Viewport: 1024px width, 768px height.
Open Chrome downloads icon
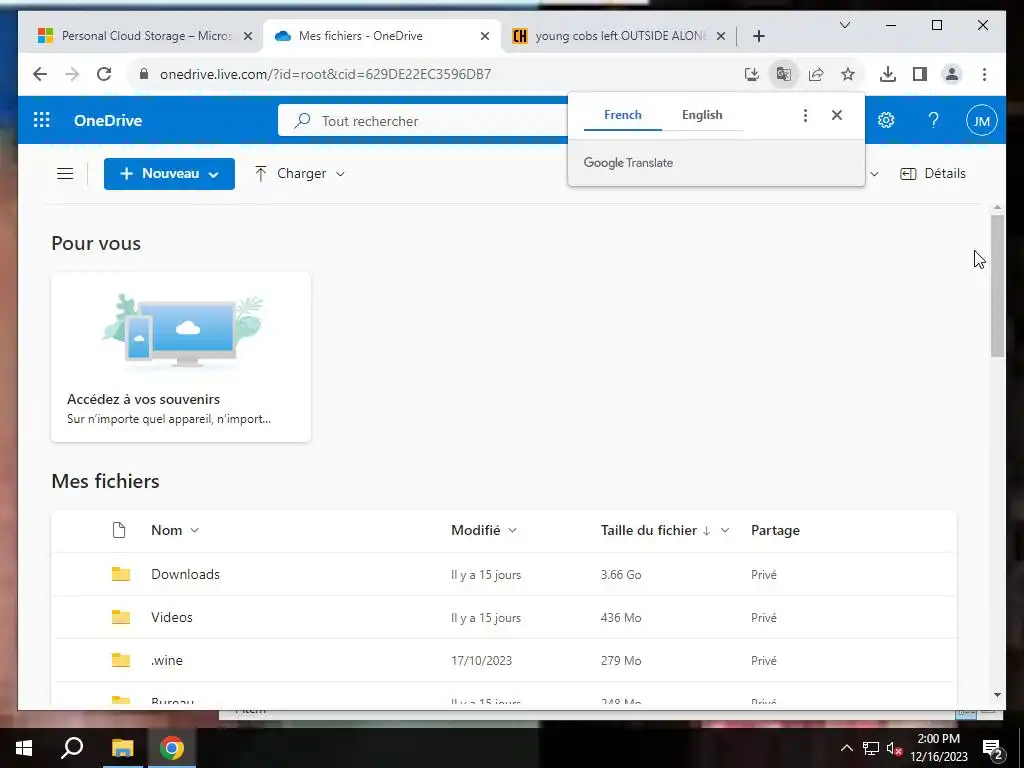tap(888, 74)
